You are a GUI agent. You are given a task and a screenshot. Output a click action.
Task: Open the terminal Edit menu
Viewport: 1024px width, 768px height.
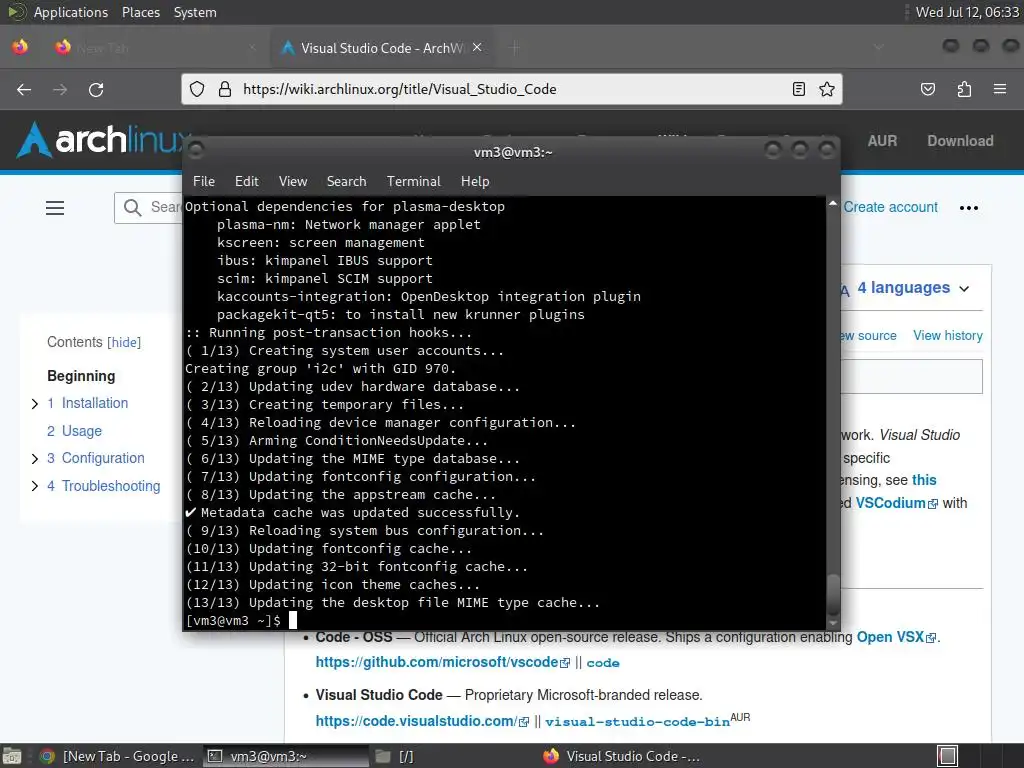(x=246, y=182)
